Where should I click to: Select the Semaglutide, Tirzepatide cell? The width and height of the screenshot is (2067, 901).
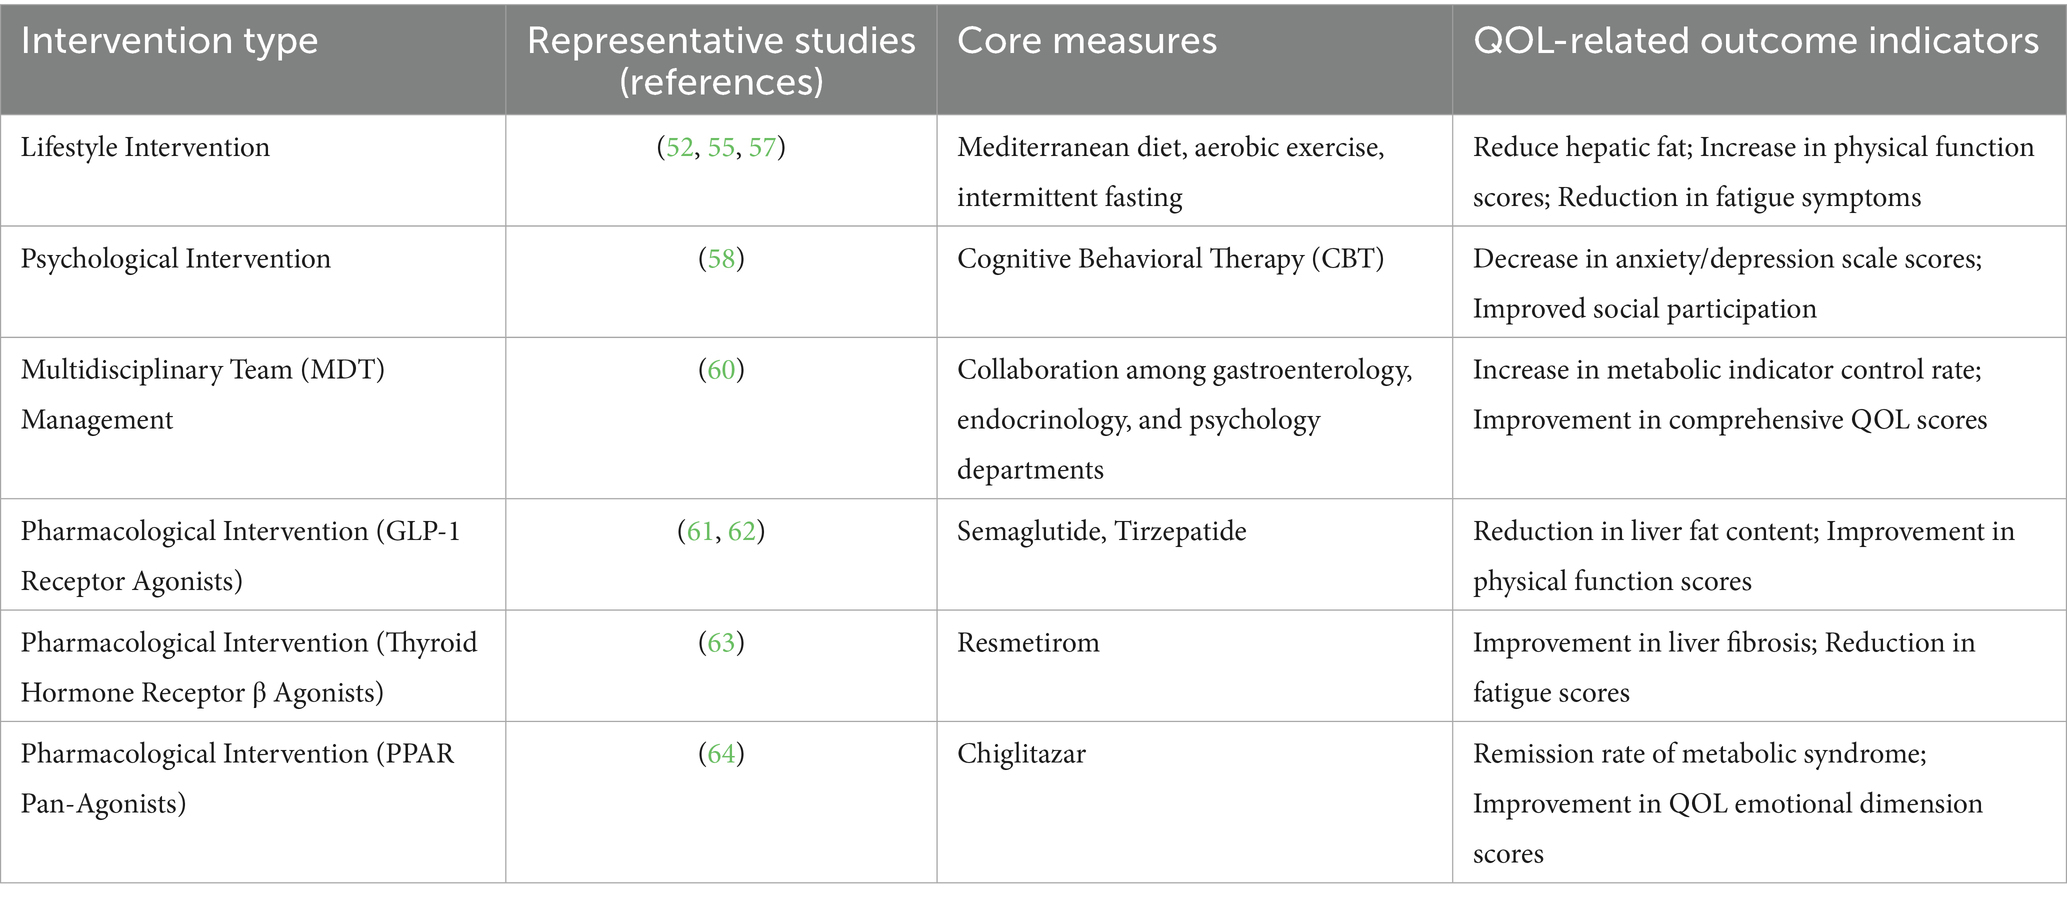[1101, 531]
